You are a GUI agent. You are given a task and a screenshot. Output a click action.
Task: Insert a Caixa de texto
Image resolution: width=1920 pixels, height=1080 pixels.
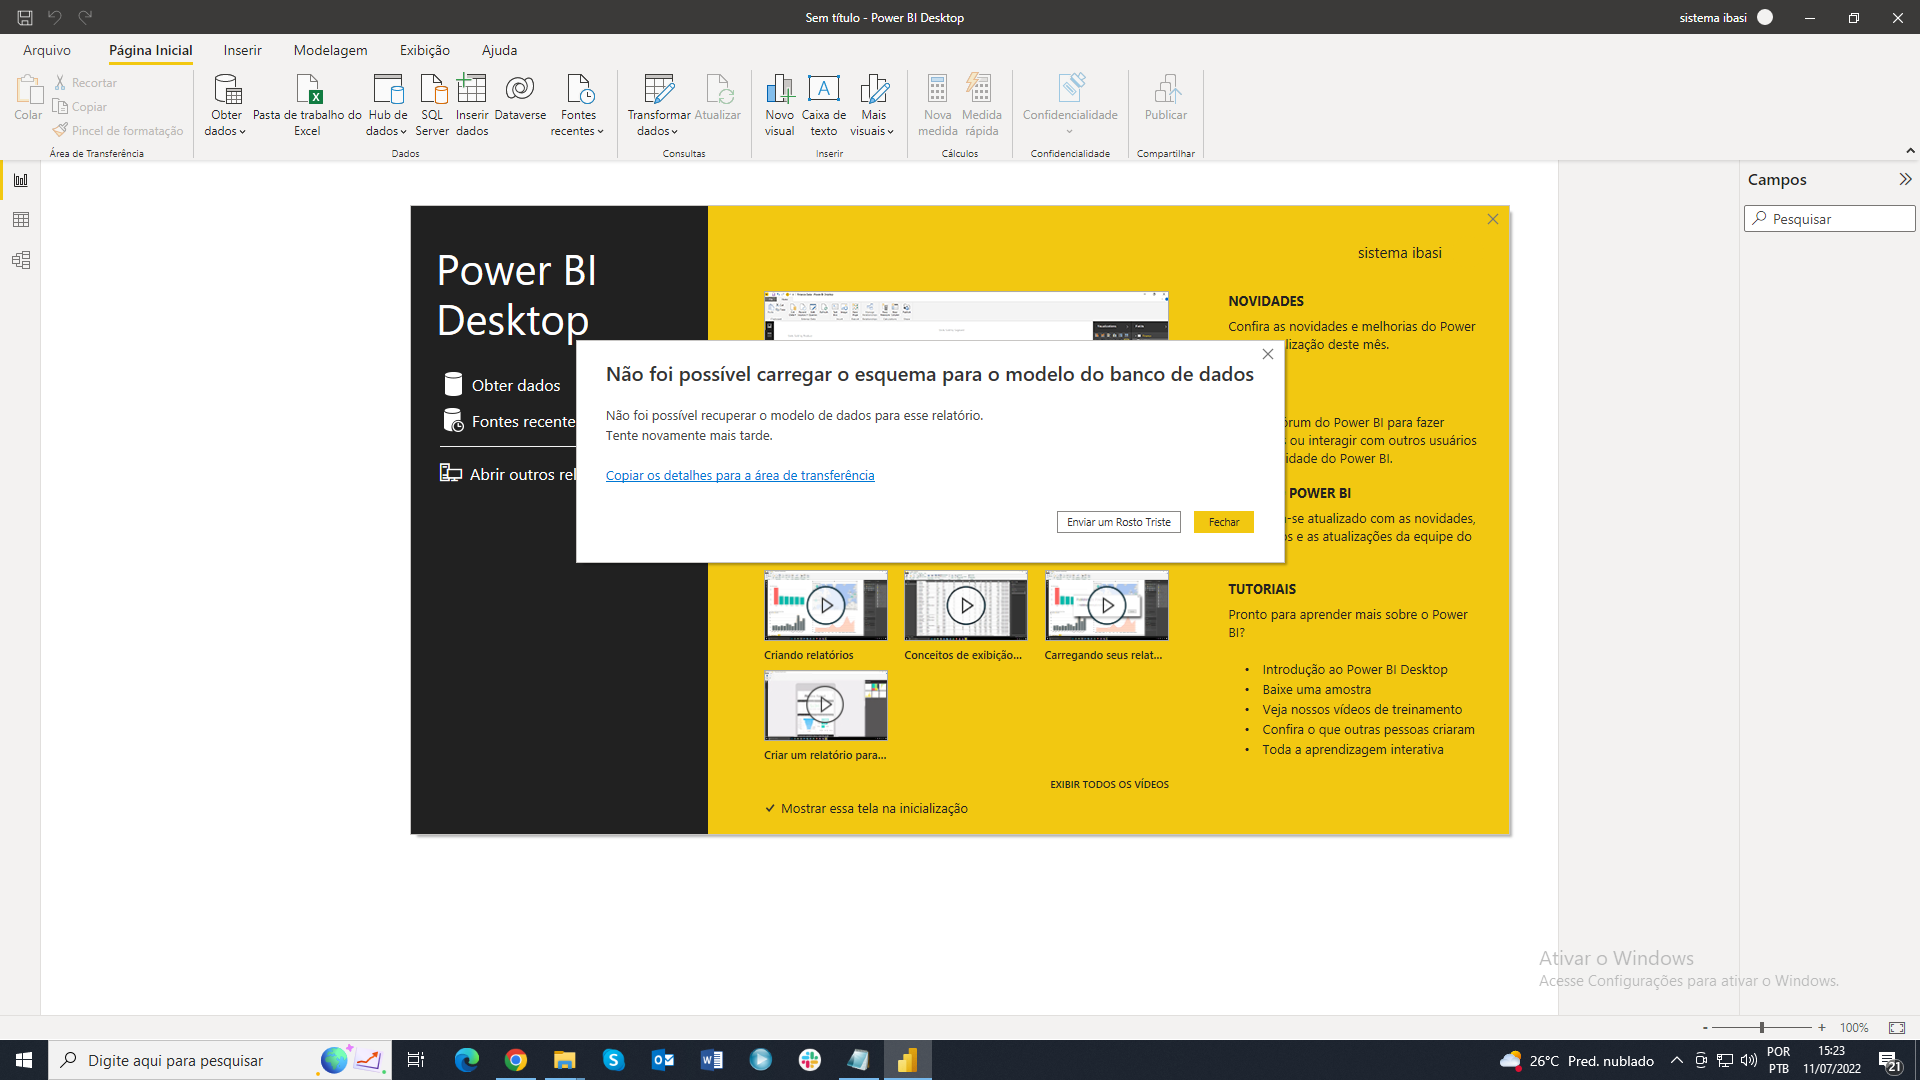tap(824, 105)
